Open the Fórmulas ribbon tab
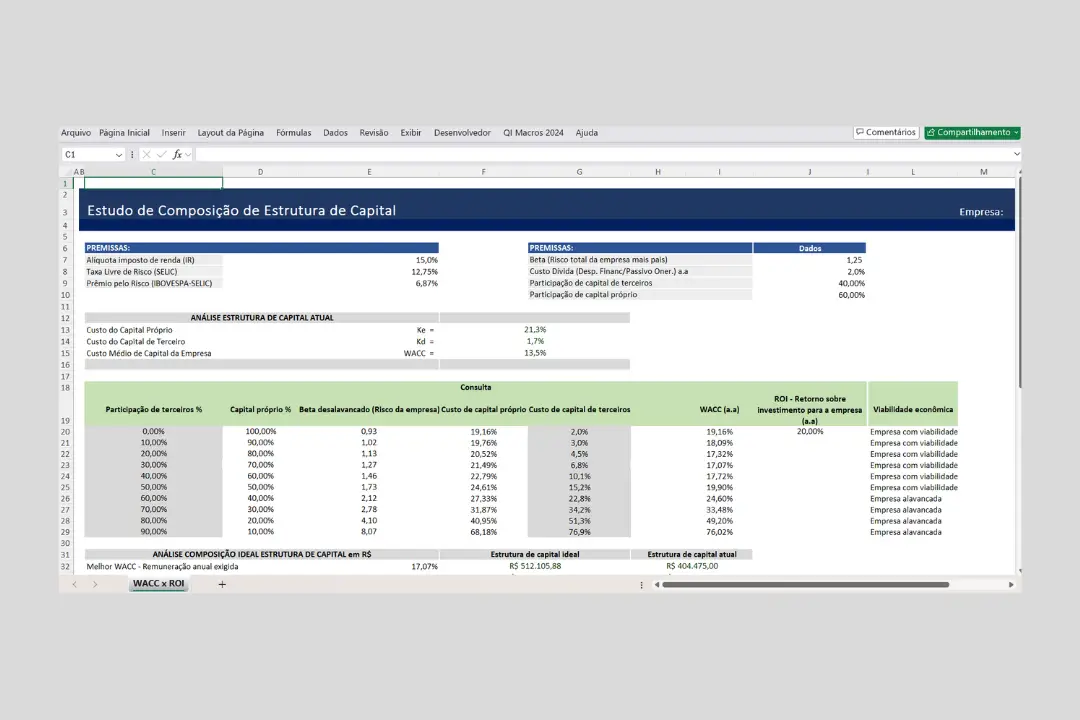The height and width of the screenshot is (720, 1080). click(294, 133)
